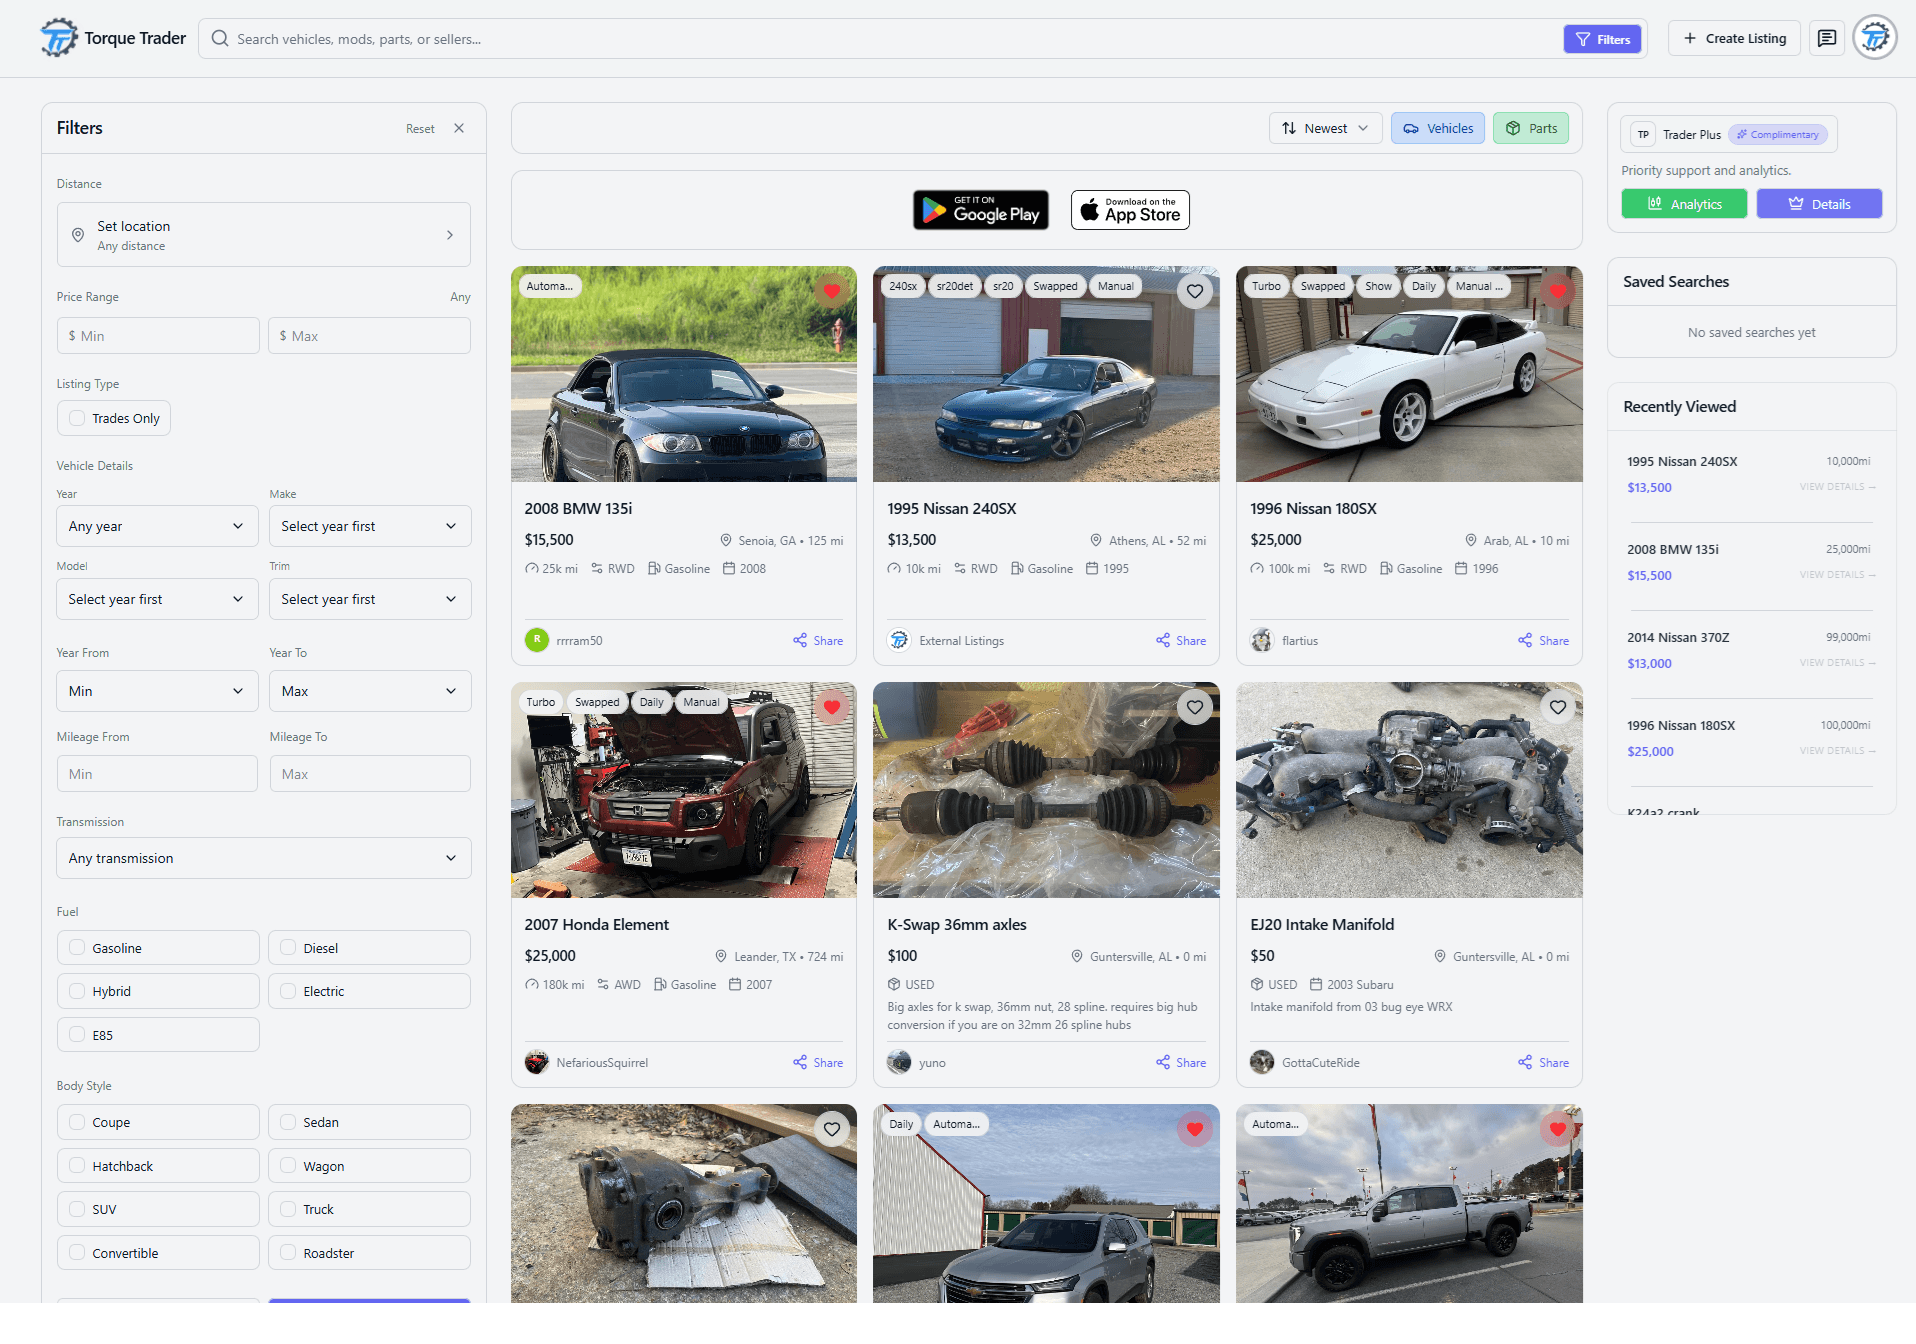Screen dimensions: 1916x1344
Task: Click the Torque Trader logo icon
Action: click(x=59, y=38)
